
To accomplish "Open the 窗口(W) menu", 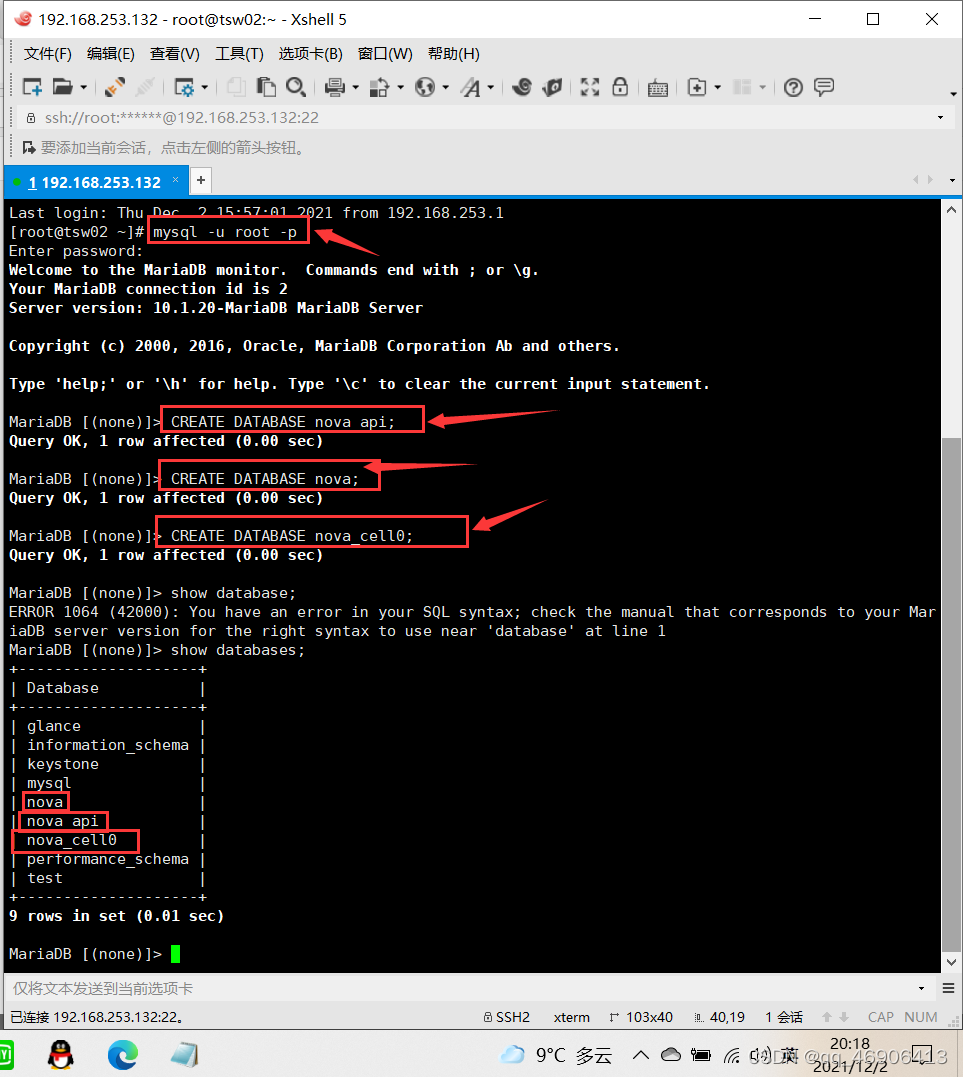I will tap(385, 54).
